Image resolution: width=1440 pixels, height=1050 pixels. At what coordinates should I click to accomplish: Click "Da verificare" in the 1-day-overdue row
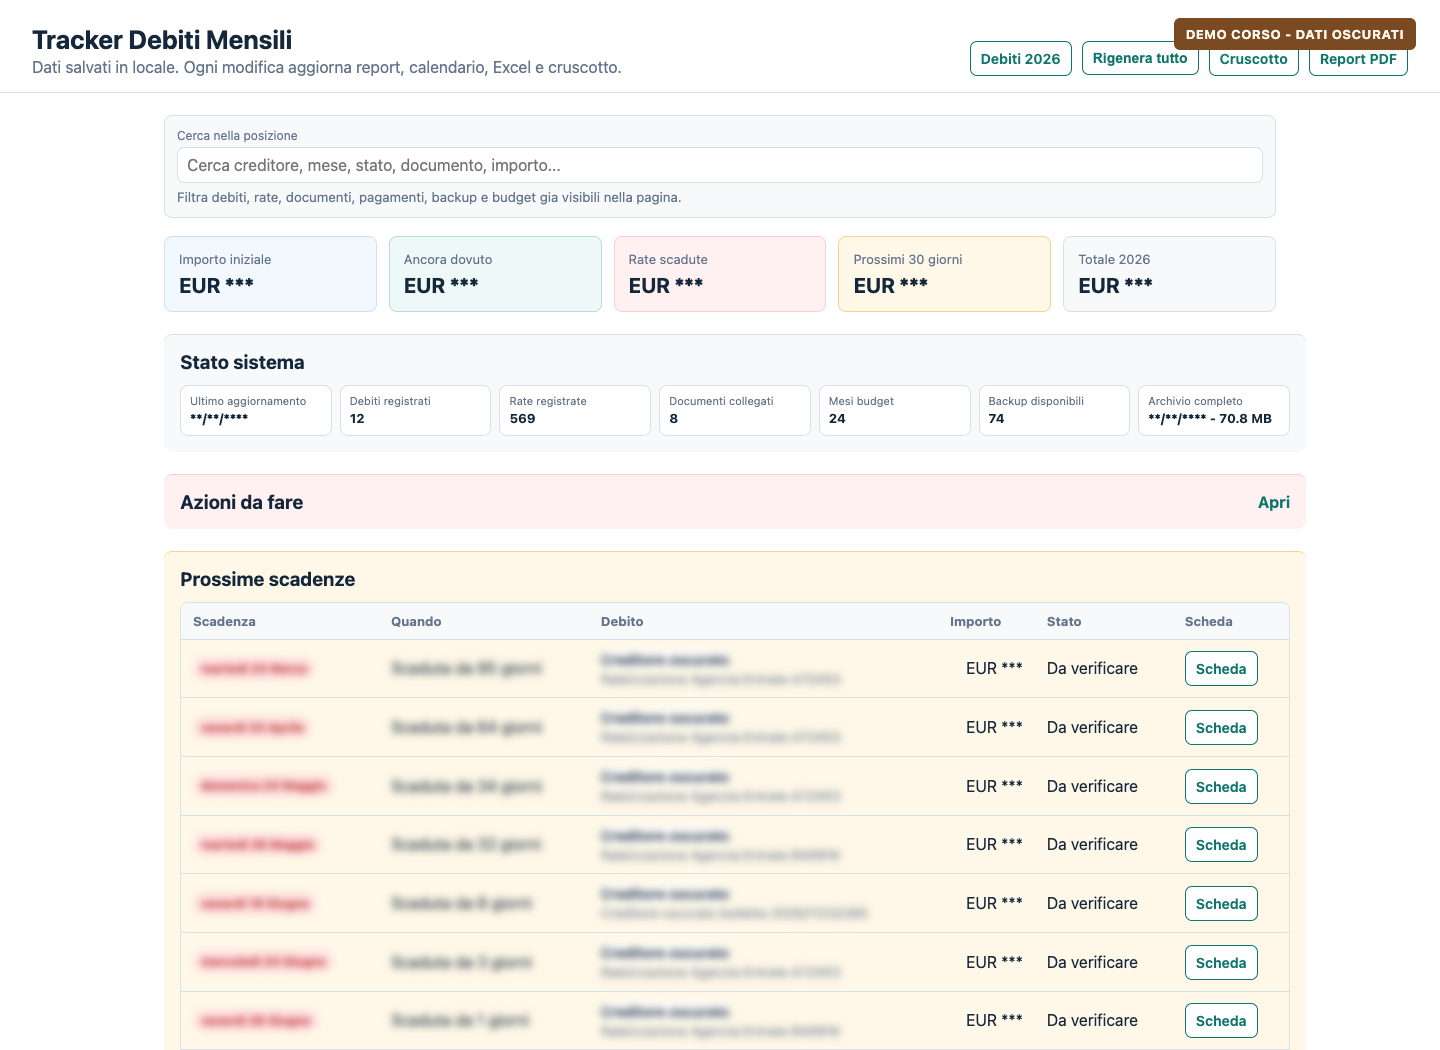tap(1092, 1020)
